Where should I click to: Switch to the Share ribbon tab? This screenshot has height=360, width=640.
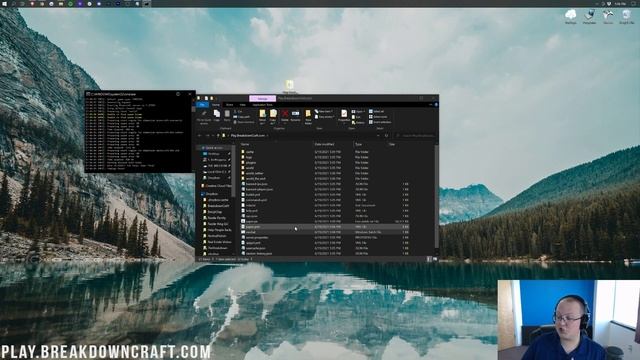click(229, 105)
